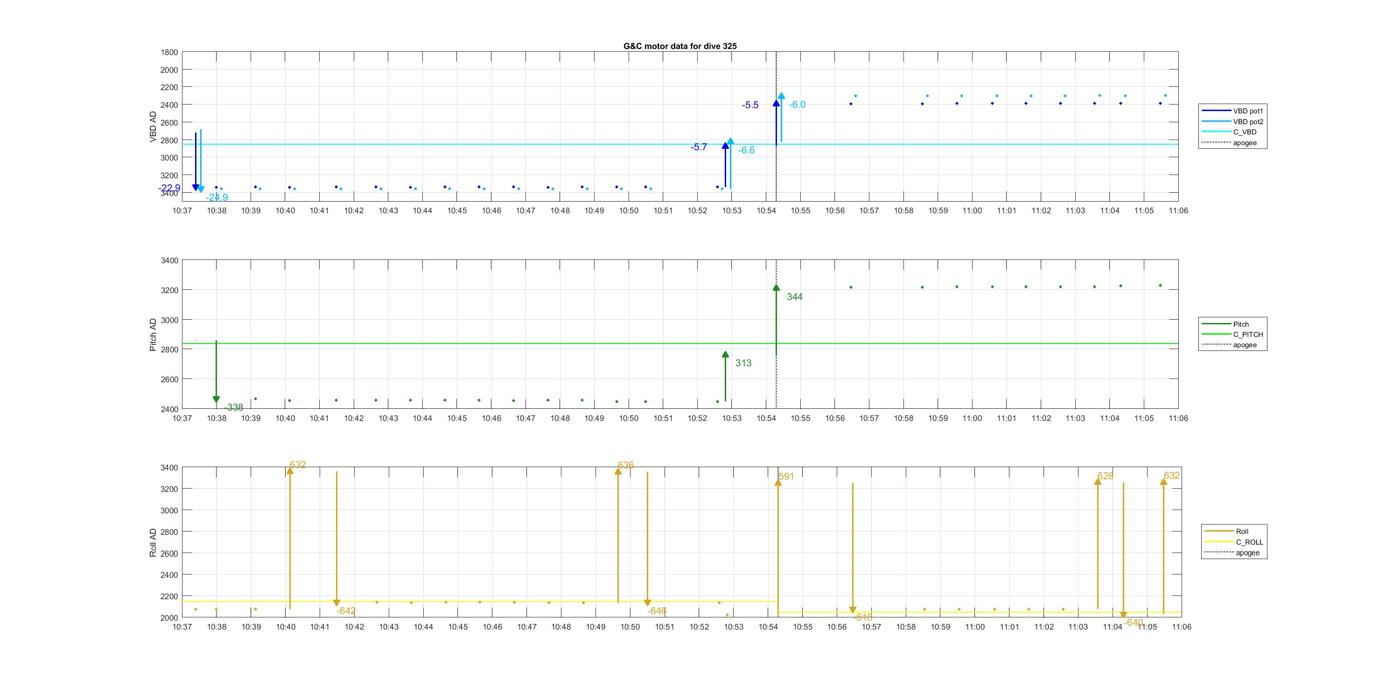Screen dimensions: 1400x693
Task: Click the "636" annotation in the Roll plot
Action: tap(626, 465)
